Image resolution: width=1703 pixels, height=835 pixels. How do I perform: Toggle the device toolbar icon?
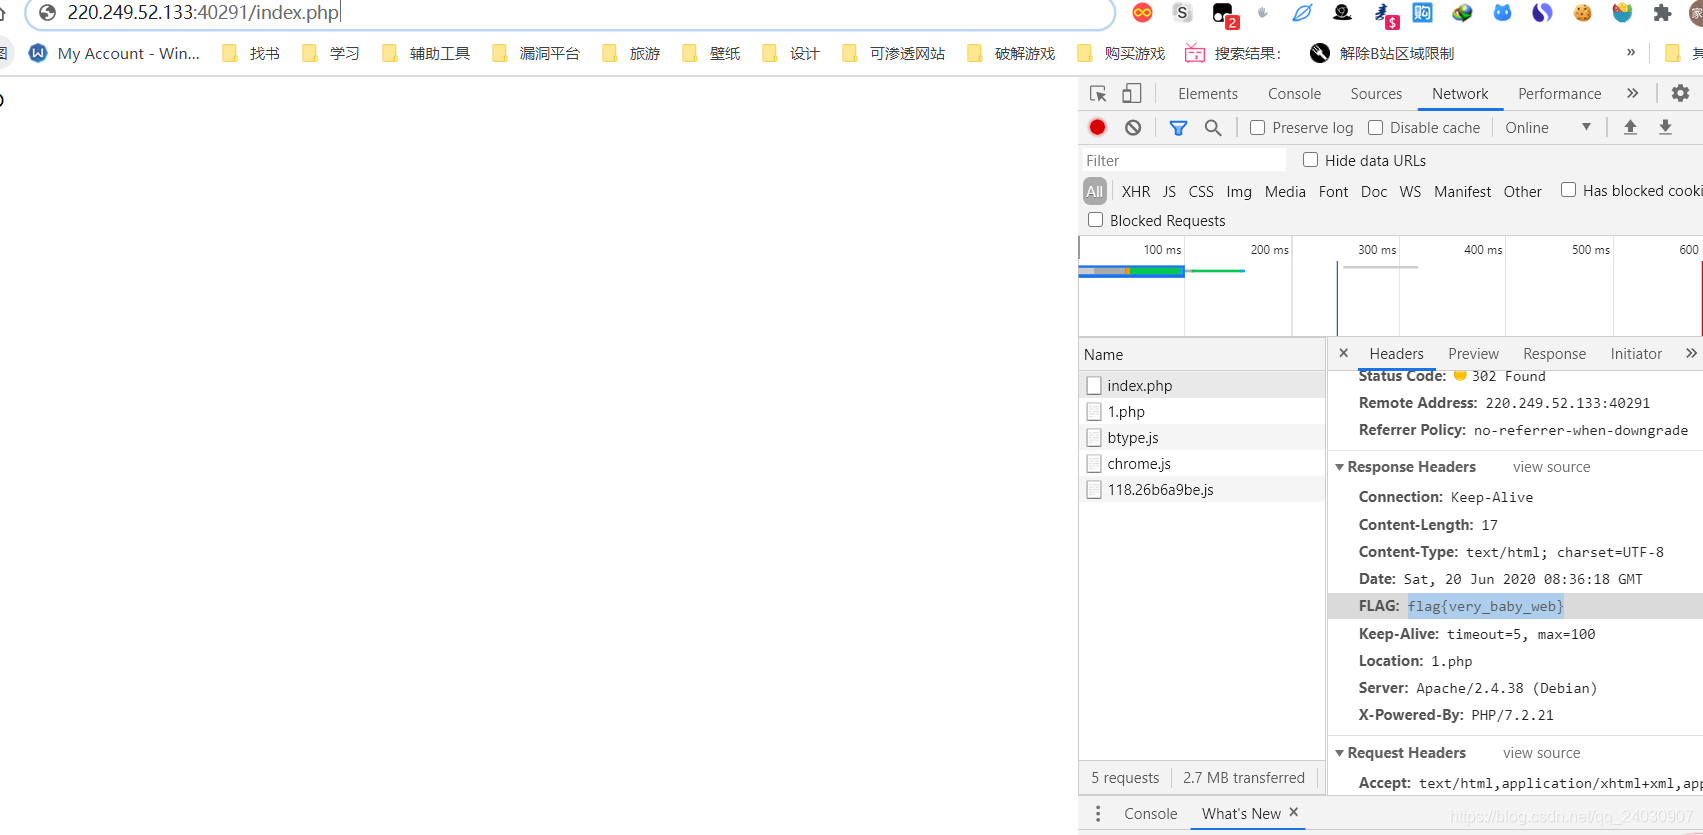tap(1132, 94)
